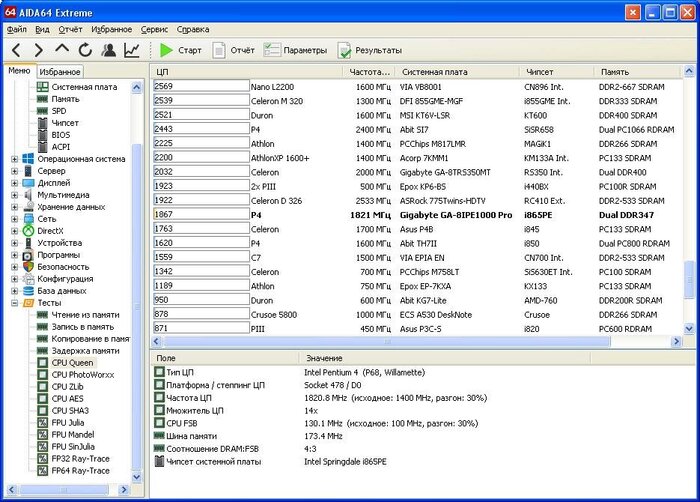This screenshot has height=502, width=700.
Task: Expand the Мультимедиа tree node
Action: pyautogui.click(x=14, y=195)
